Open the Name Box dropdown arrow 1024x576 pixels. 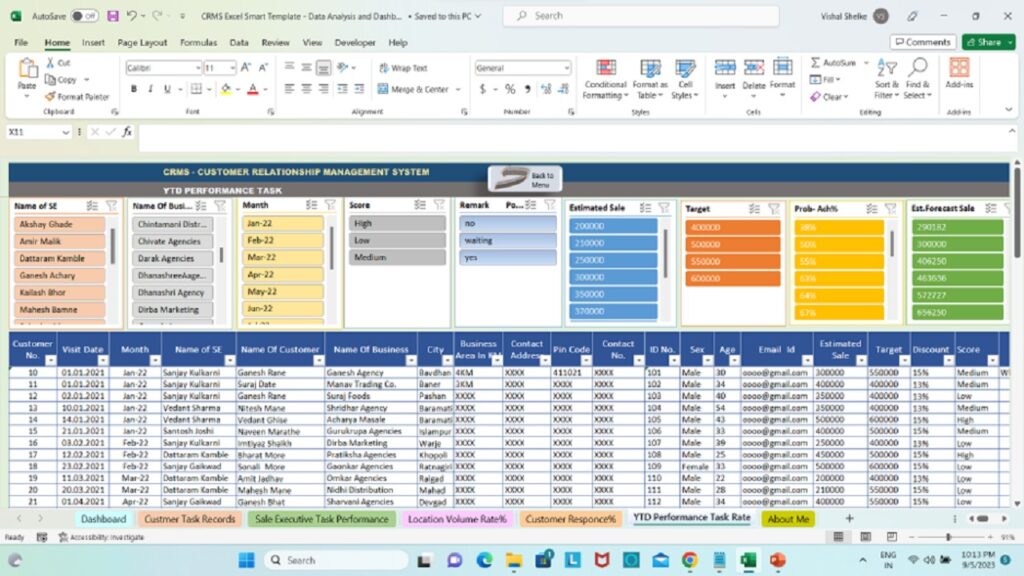pos(65,132)
